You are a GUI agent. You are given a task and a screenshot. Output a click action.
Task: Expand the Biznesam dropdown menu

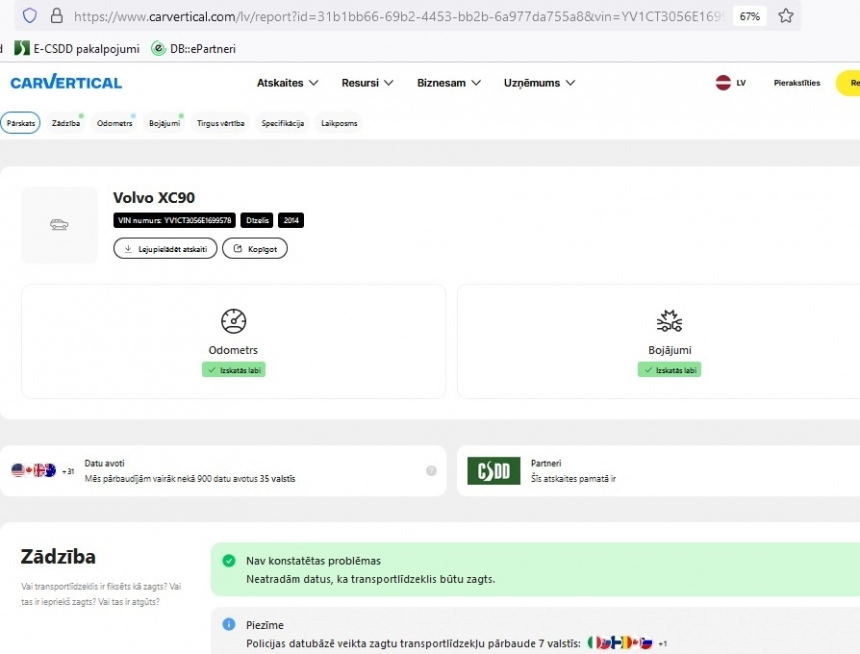(x=449, y=83)
